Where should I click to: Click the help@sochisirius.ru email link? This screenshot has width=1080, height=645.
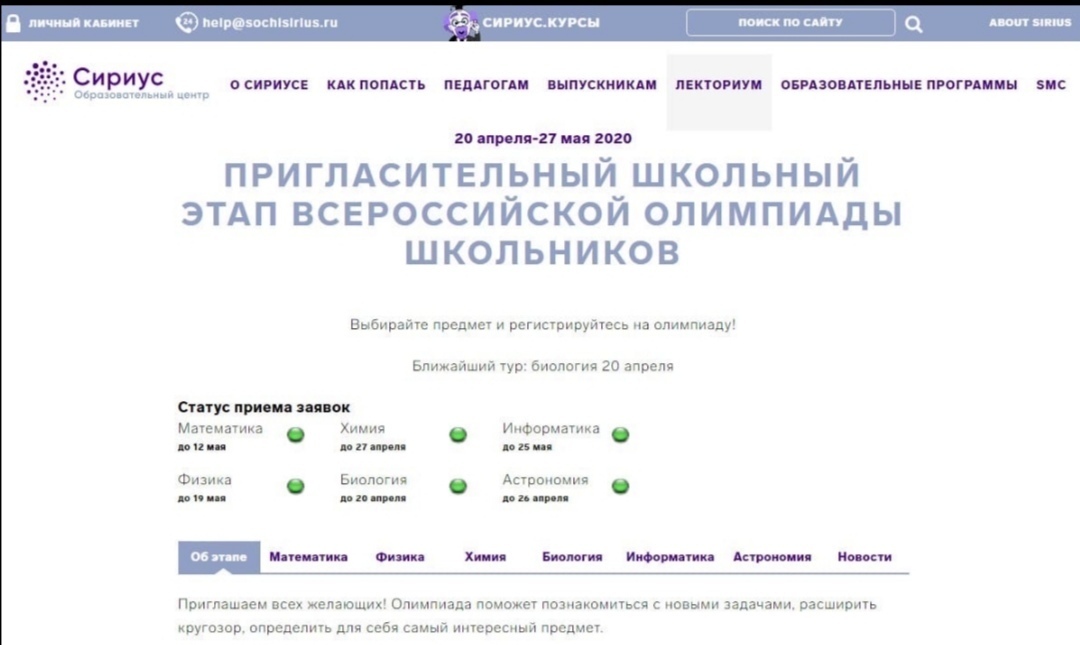pyautogui.click(x=270, y=23)
